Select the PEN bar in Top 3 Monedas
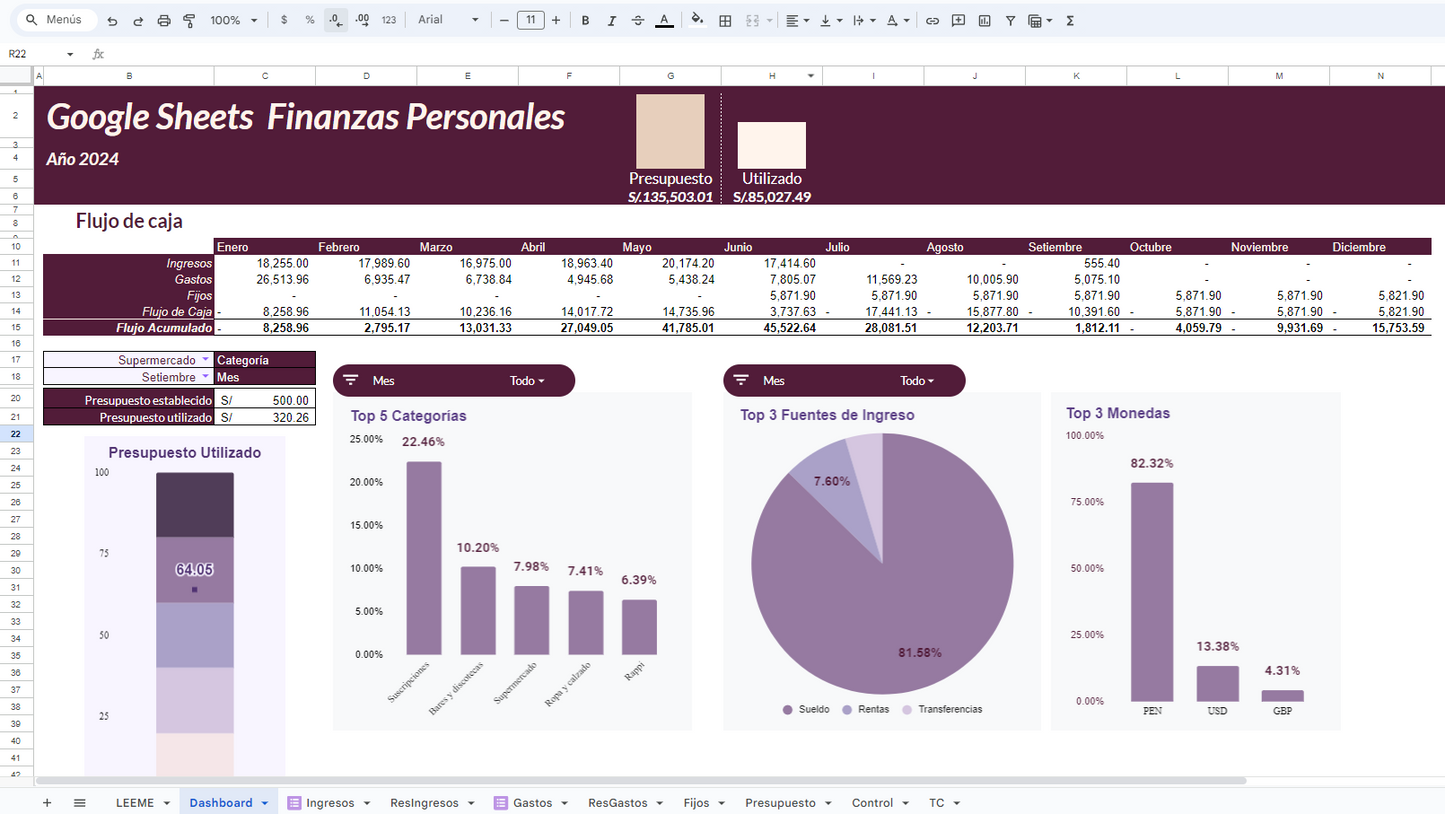The width and height of the screenshot is (1445, 814). coord(1152,592)
